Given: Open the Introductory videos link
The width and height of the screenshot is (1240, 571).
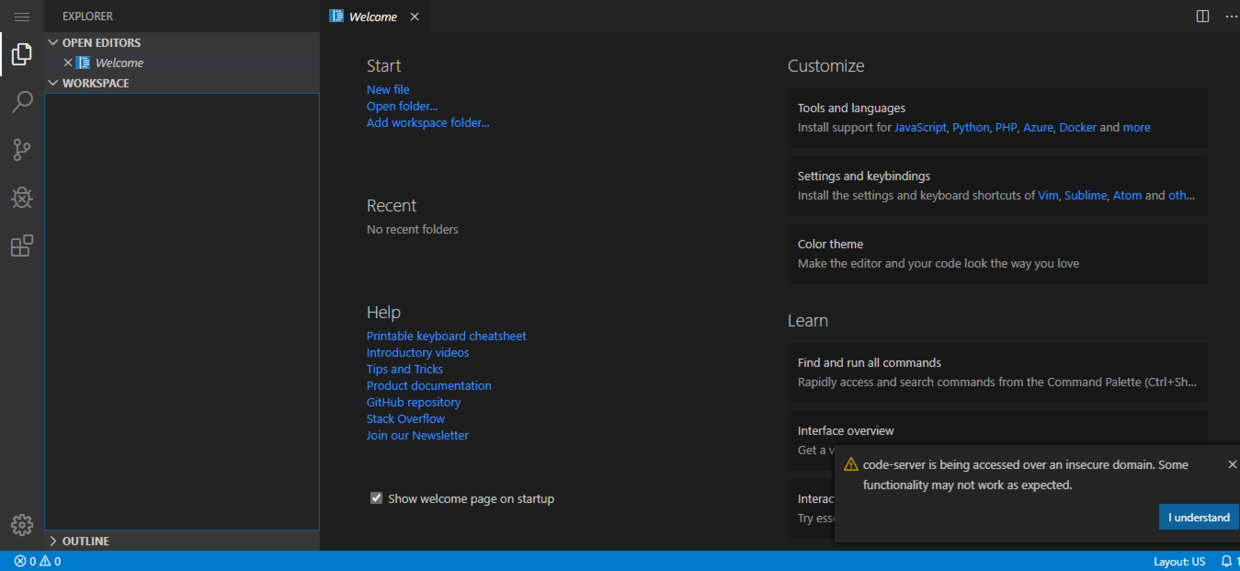Looking at the screenshot, I should point(418,353).
